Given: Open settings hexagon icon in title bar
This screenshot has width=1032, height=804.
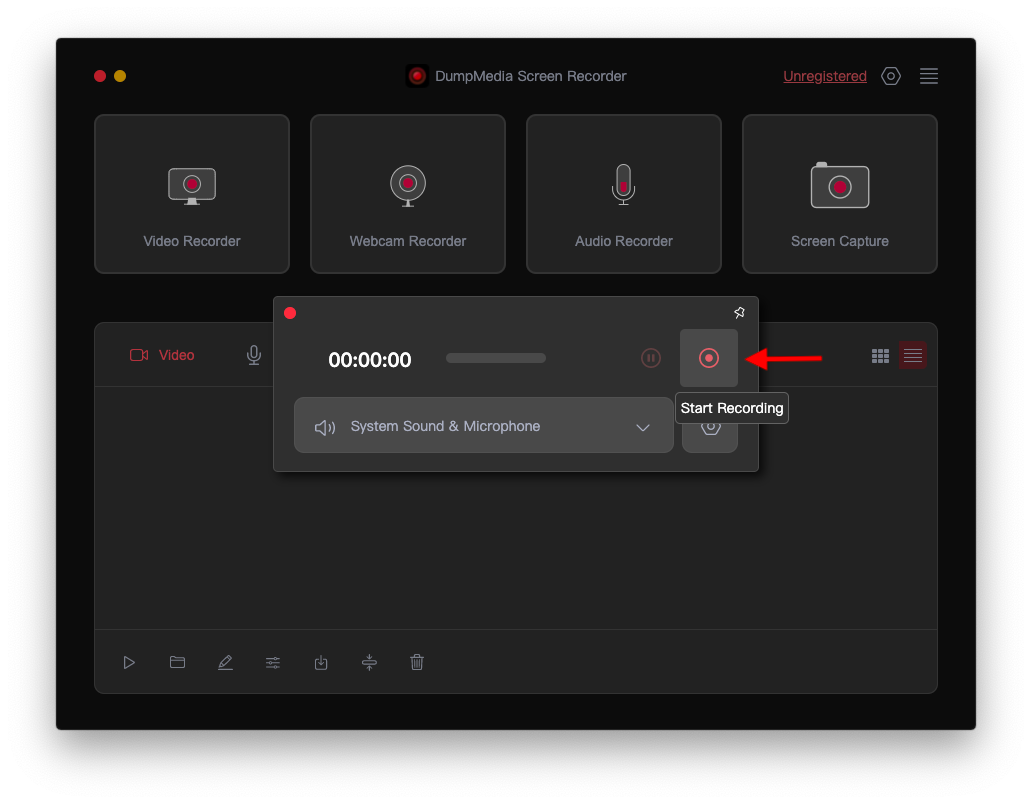Looking at the screenshot, I should [x=890, y=76].
